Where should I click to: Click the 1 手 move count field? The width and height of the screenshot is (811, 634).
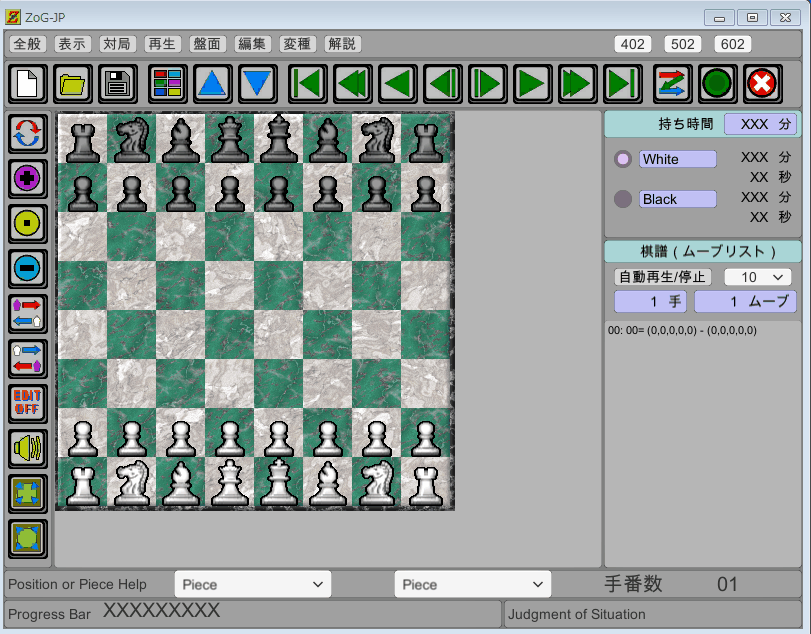click(x=651, y=301)
